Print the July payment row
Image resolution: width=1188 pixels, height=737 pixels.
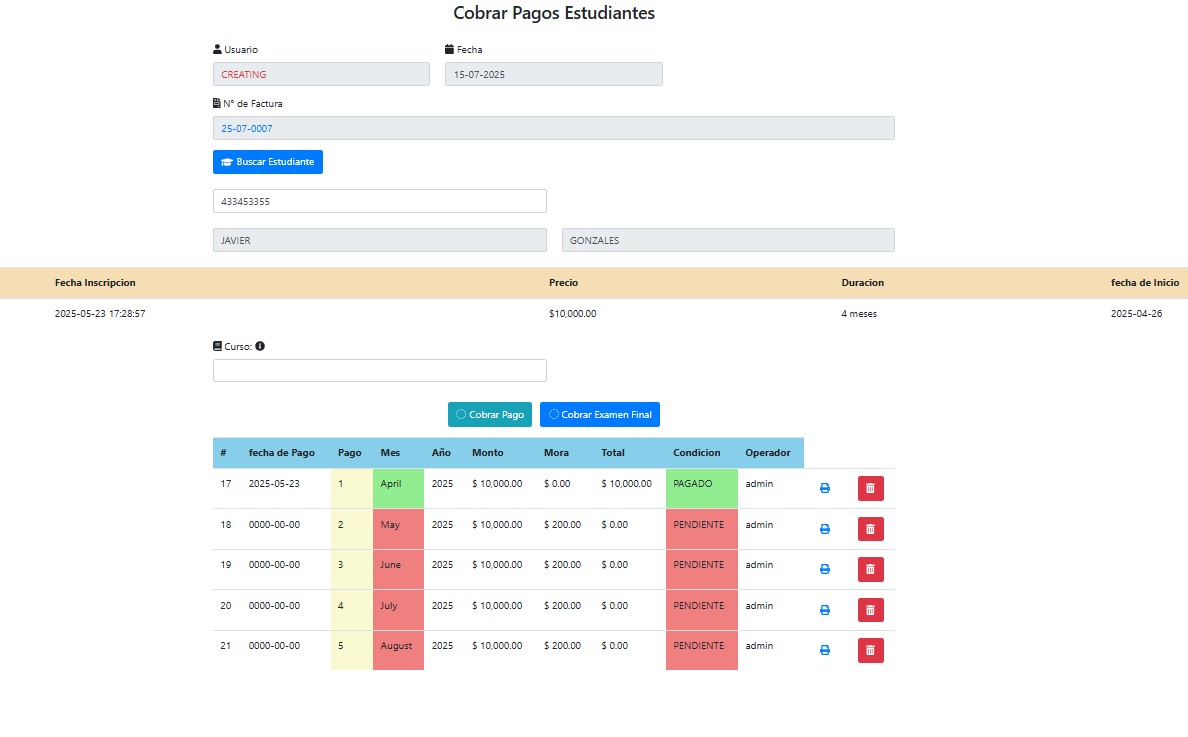click(825, 610)
